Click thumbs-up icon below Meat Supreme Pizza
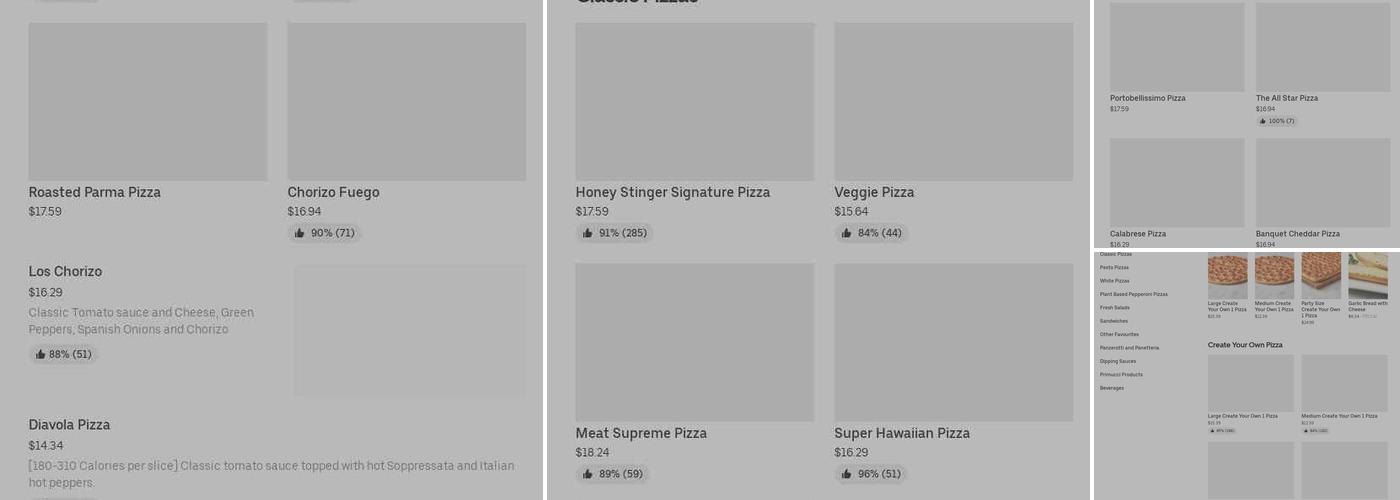Image resolution: width=1400 pixels, height=500 pixels. point(587,474)
